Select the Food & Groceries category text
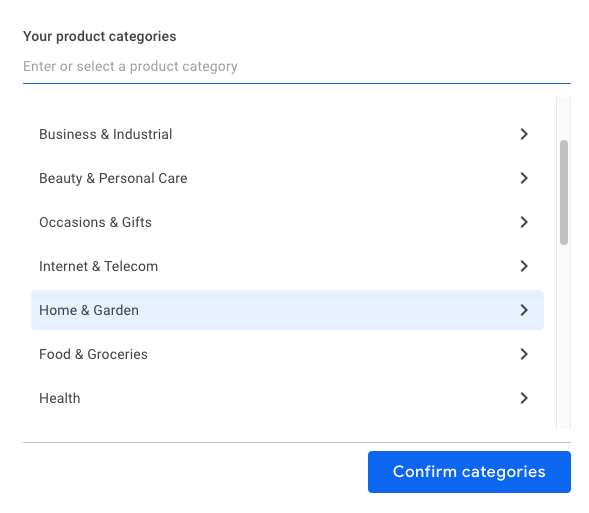Image resolution: width=589 pixels, height=513 pixels. [93, 354]
